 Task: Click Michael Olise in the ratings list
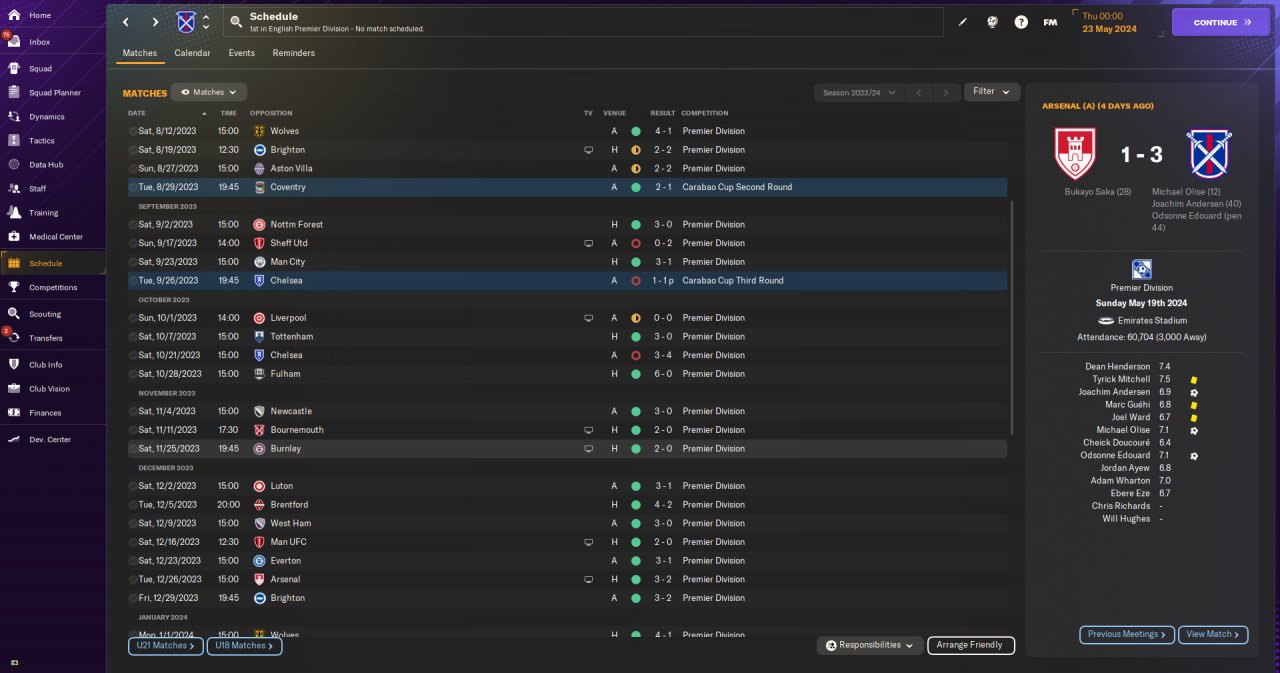(x=1123, y=430)
